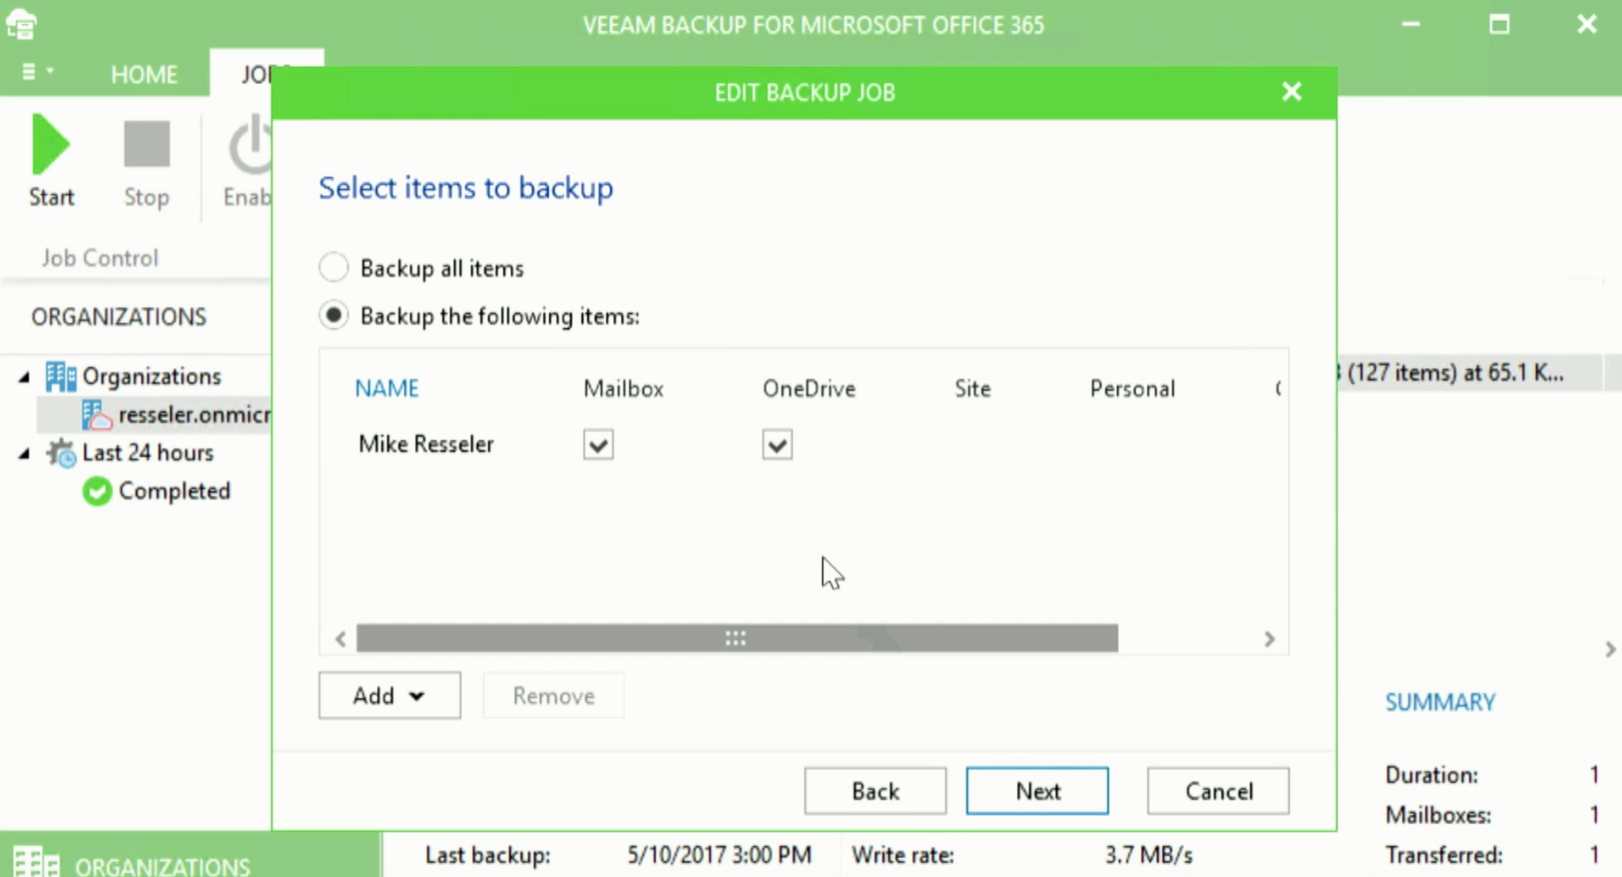Click the Job Control group label
Viewport: 1622px width, 877px height.
tap(100, 258)
